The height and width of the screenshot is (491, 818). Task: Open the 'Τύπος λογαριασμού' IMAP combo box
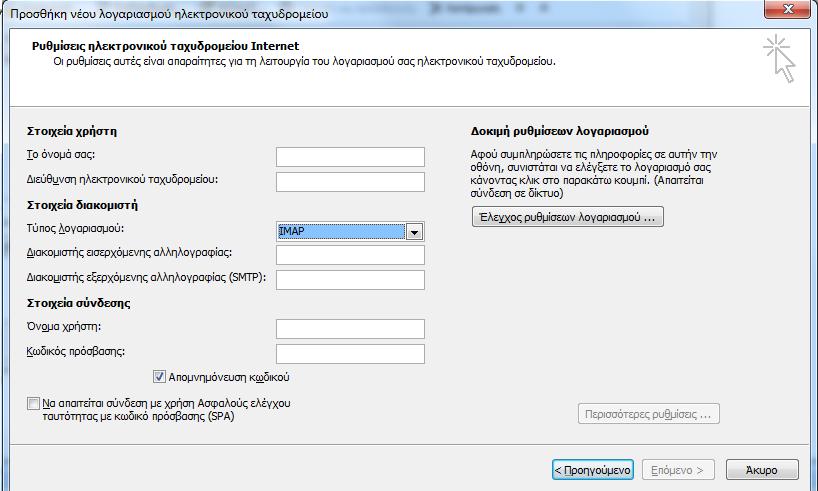coord(350,232)
